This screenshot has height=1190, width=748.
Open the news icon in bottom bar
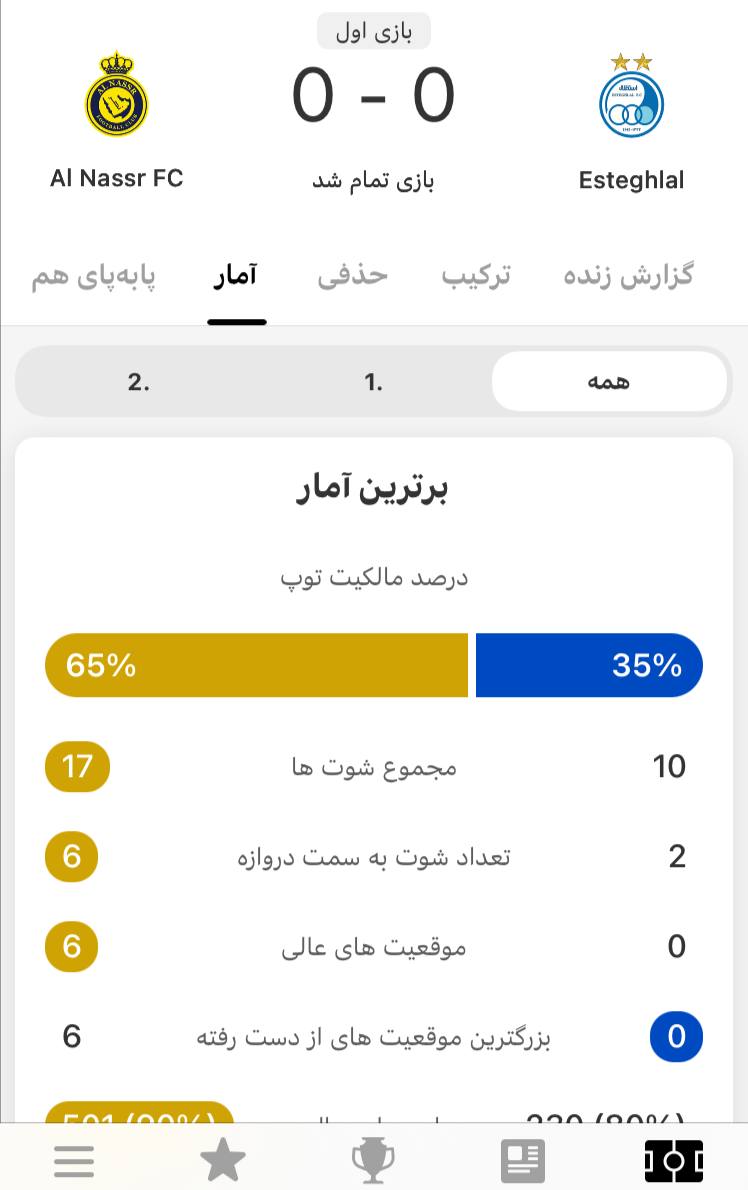tap(523, 1160)
